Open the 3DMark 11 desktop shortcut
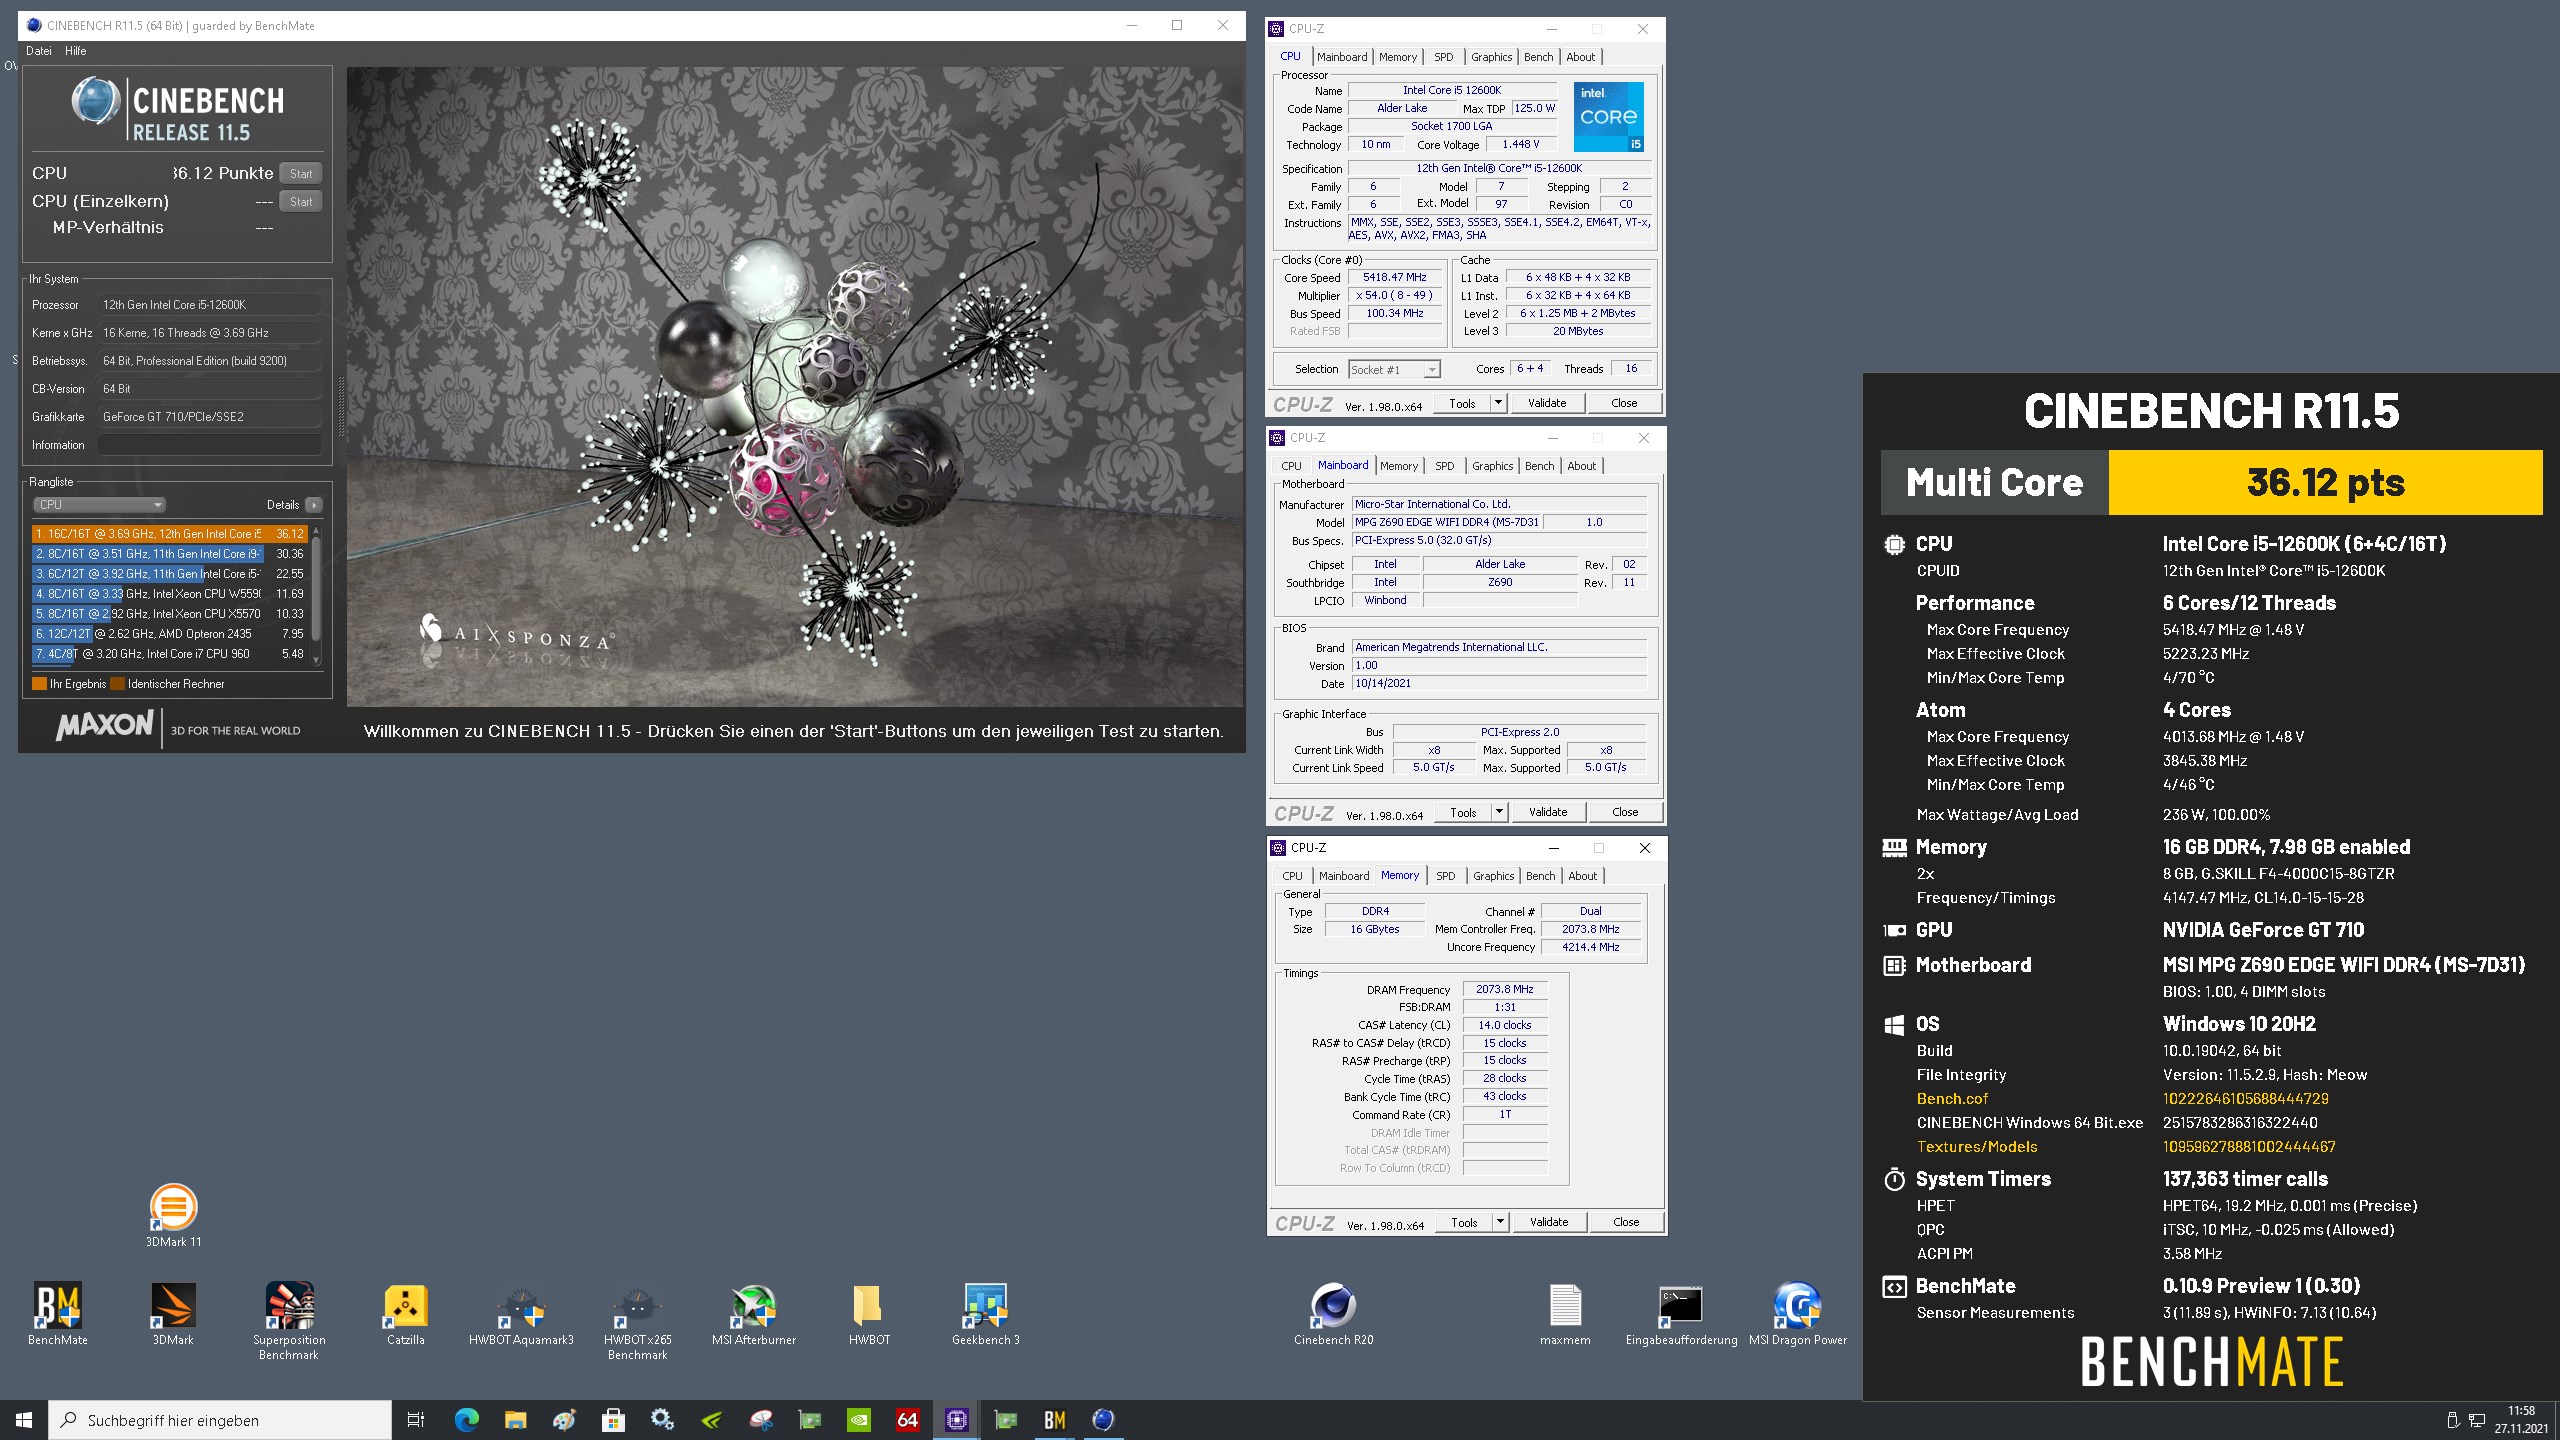2560x1440 pixels. (173, 1215)
